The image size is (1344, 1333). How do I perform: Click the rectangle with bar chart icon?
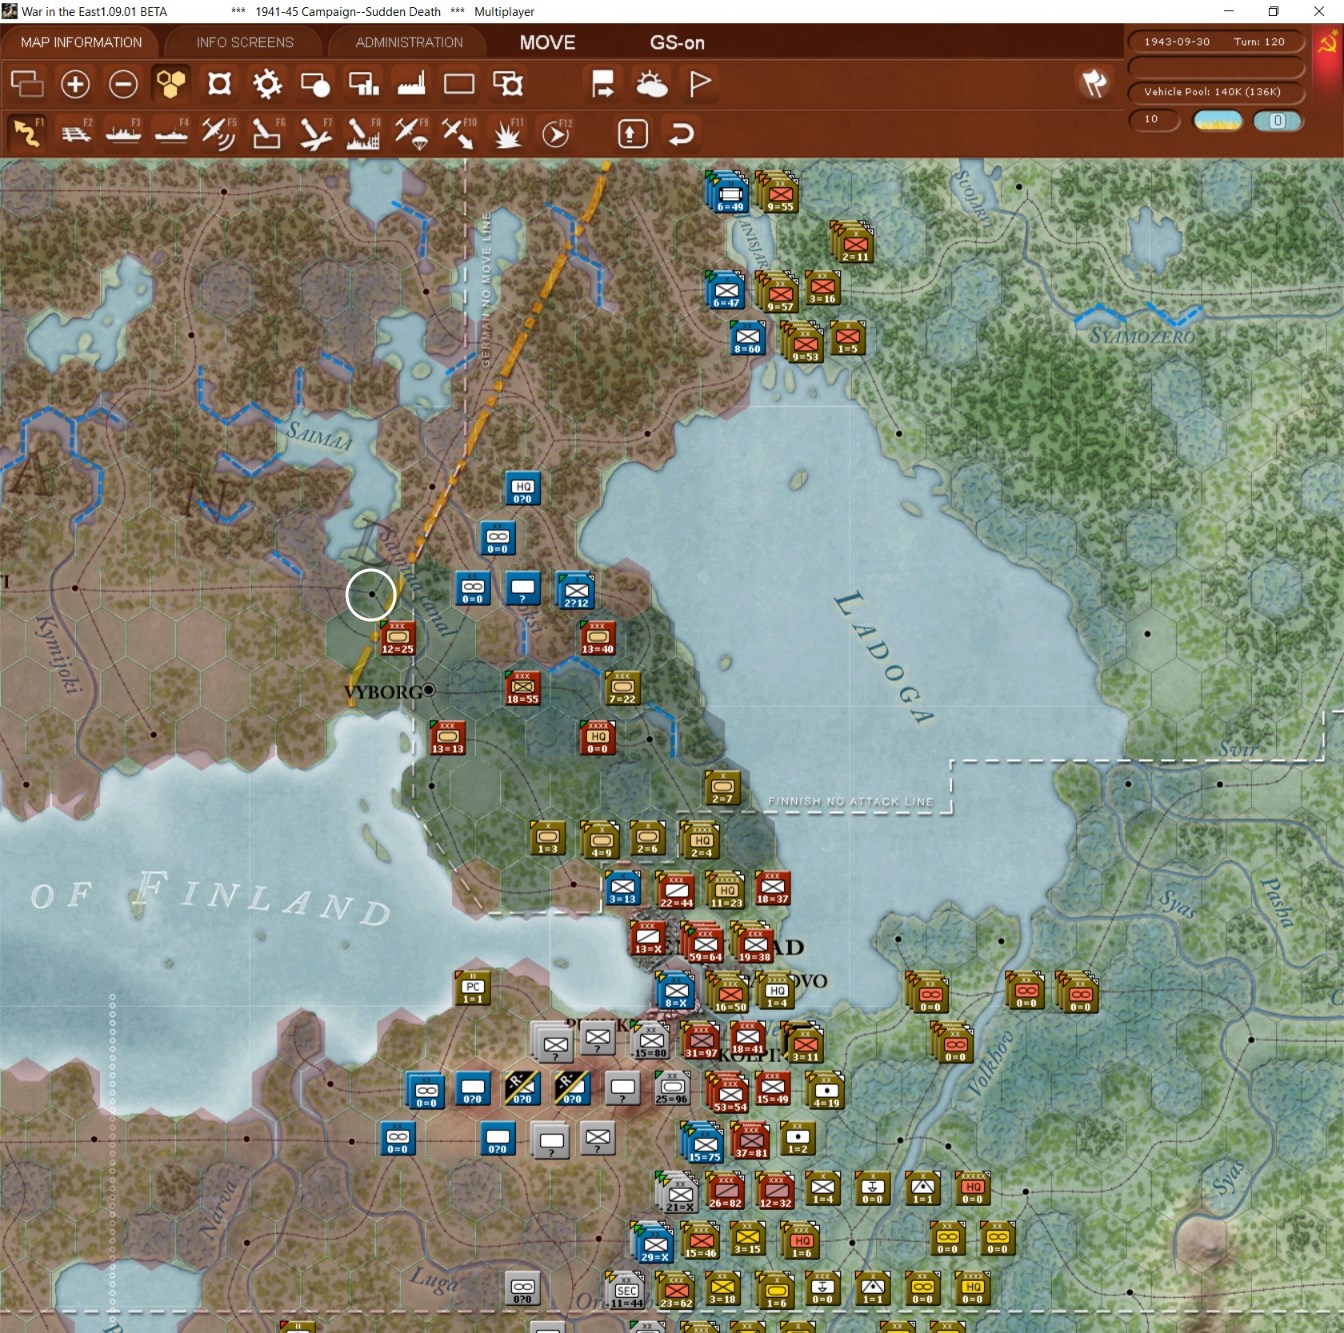[363, 84]
